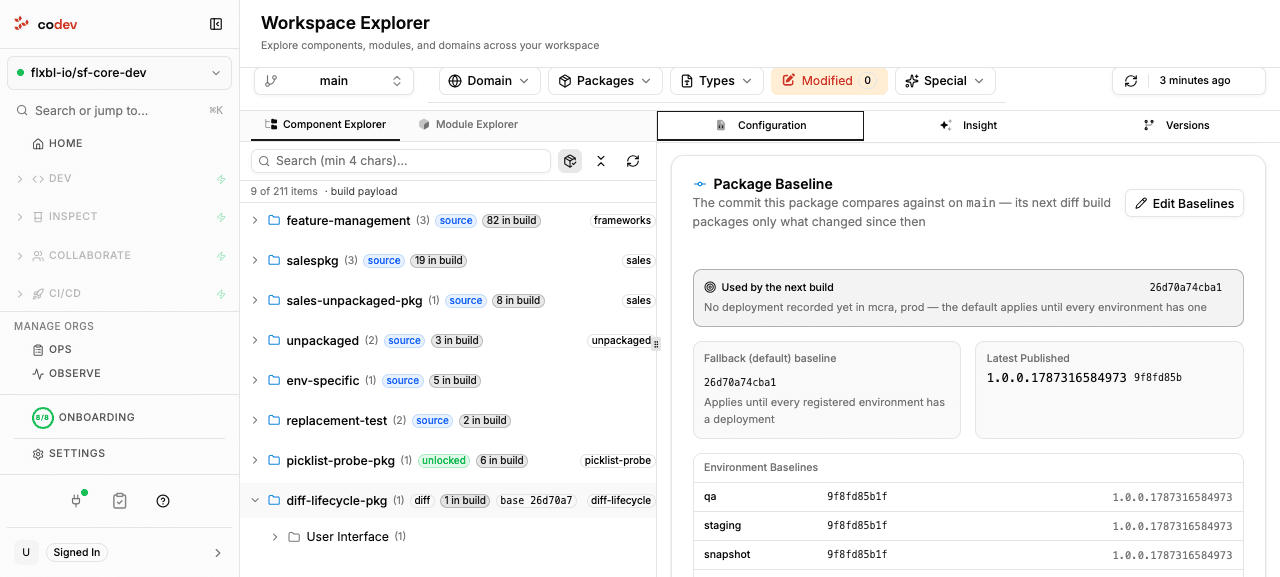
Task: Open the Domain filter dropdown
Action: [x=490, y=81]
